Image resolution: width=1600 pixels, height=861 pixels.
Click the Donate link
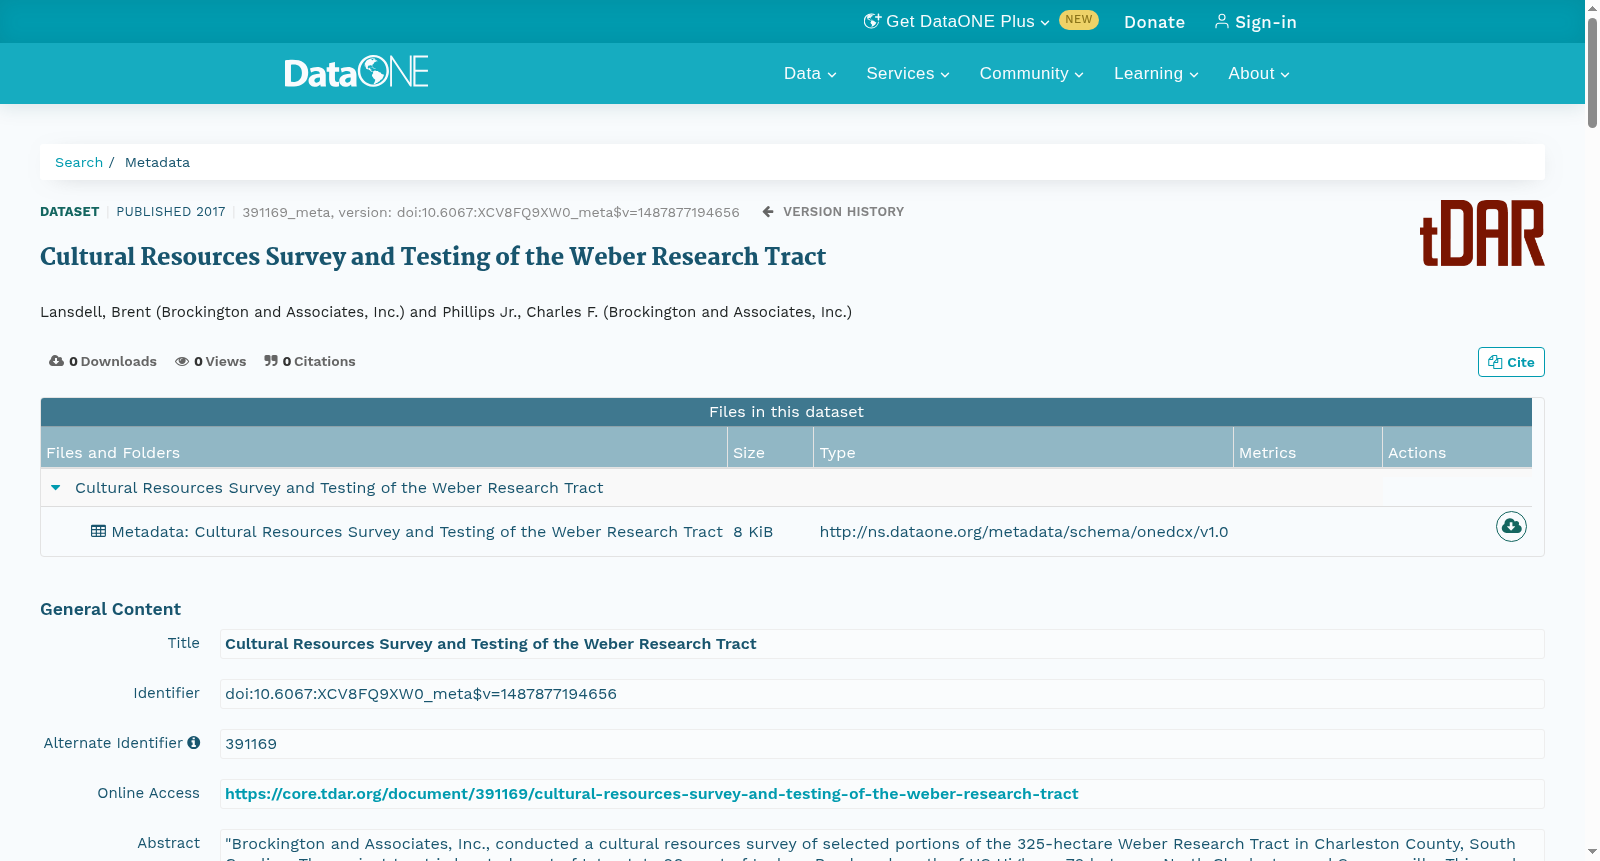coord(1154,22)
